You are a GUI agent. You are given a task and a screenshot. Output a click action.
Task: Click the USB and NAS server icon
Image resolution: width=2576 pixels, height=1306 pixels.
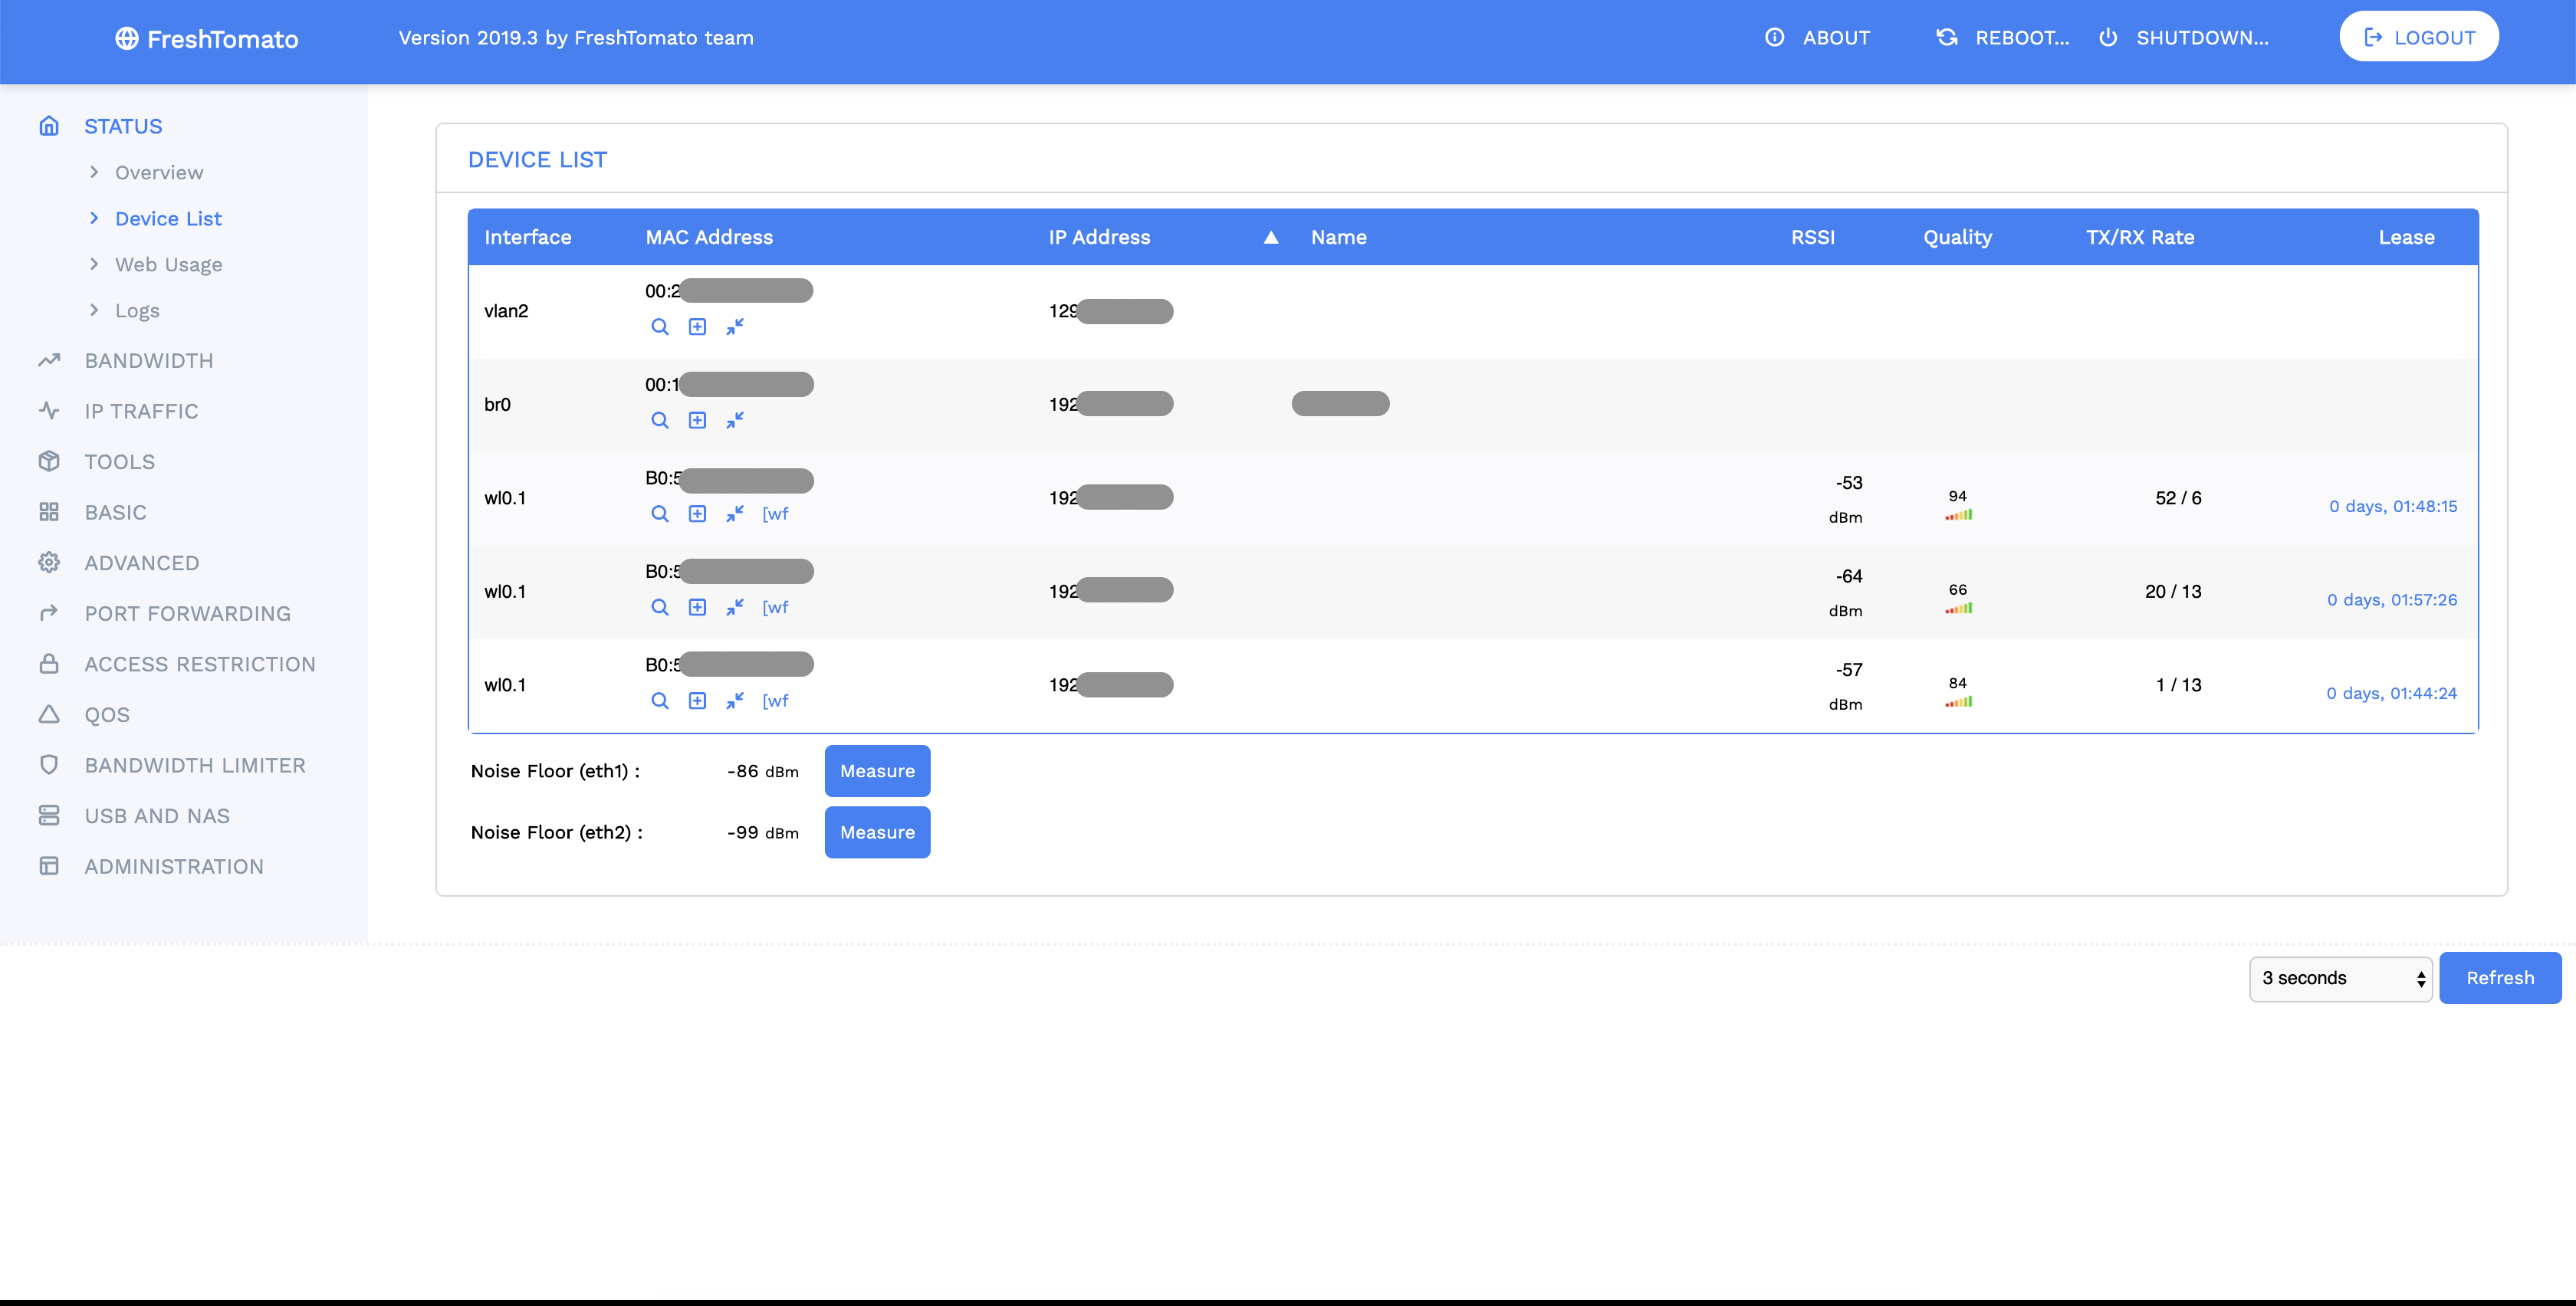pyautogui.click(x=49, y=815)
